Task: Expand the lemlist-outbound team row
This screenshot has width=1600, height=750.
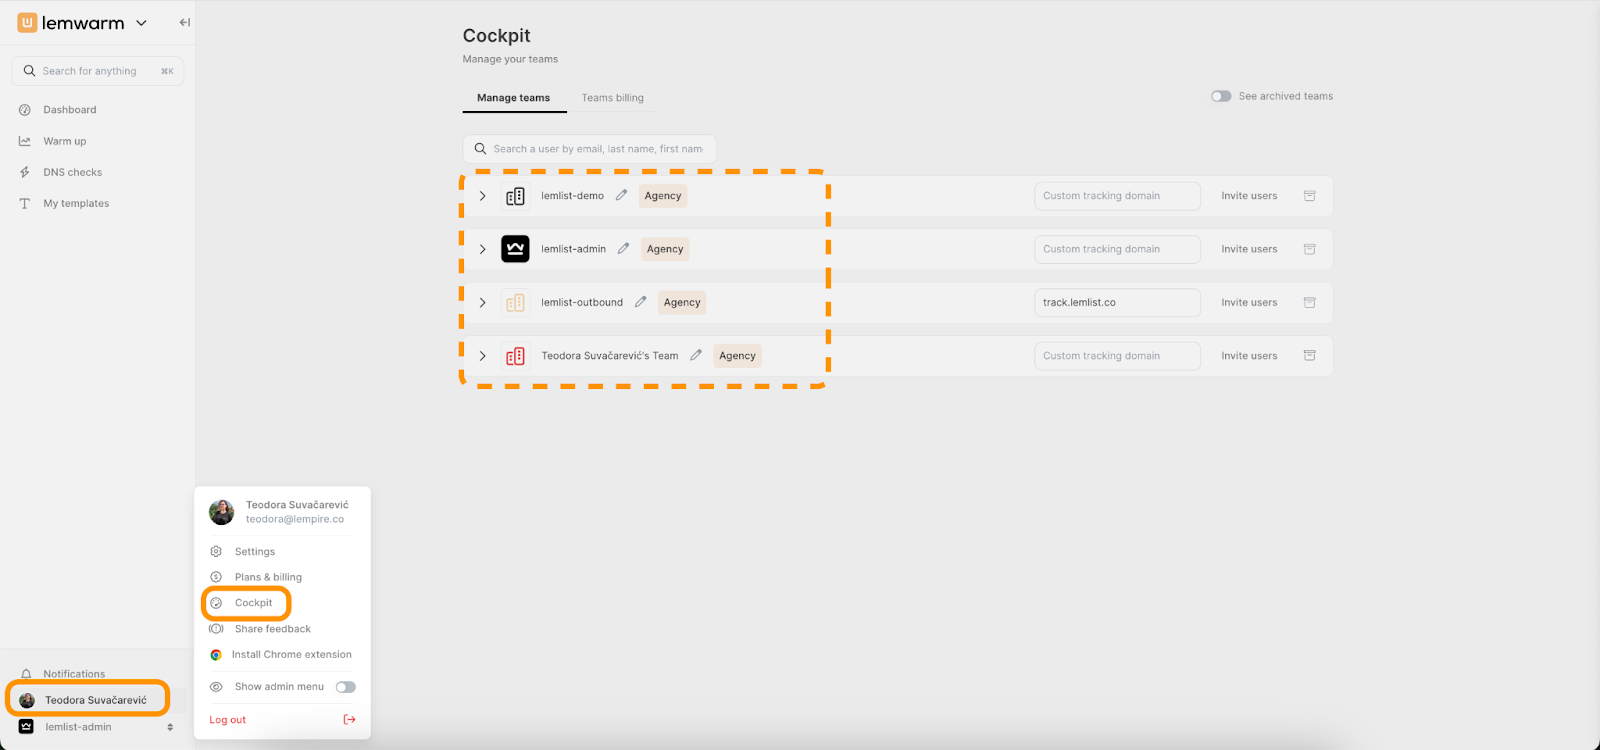Action: click(x=483, y=302)
